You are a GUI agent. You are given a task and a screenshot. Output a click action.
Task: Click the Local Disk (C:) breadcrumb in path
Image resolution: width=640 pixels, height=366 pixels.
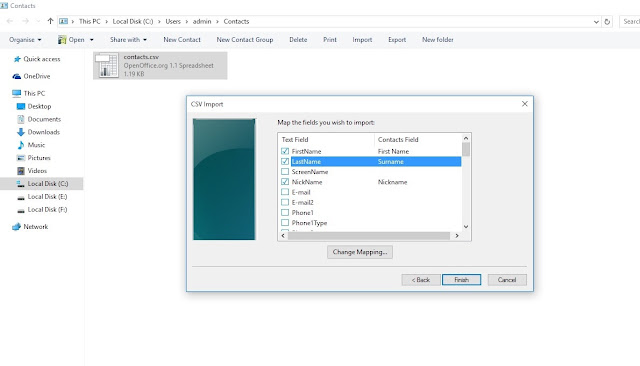point(133,22)
